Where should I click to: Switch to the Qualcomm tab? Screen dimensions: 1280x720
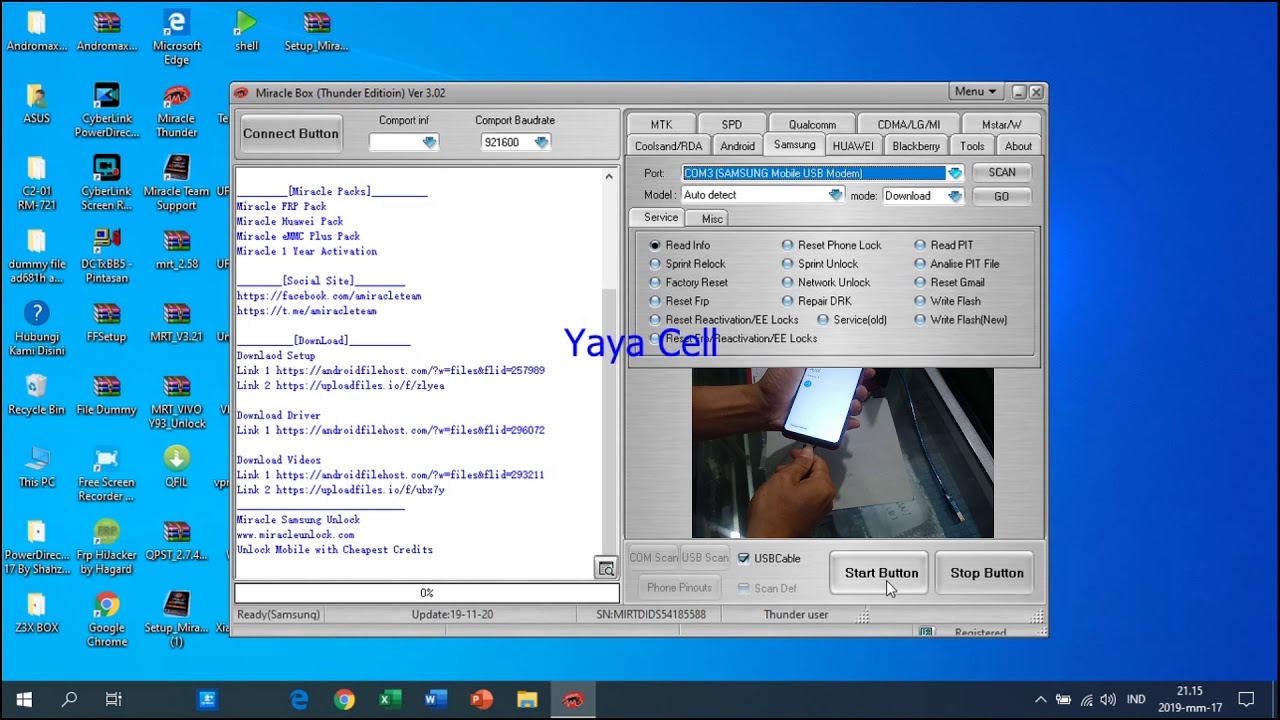pos(812,125)
